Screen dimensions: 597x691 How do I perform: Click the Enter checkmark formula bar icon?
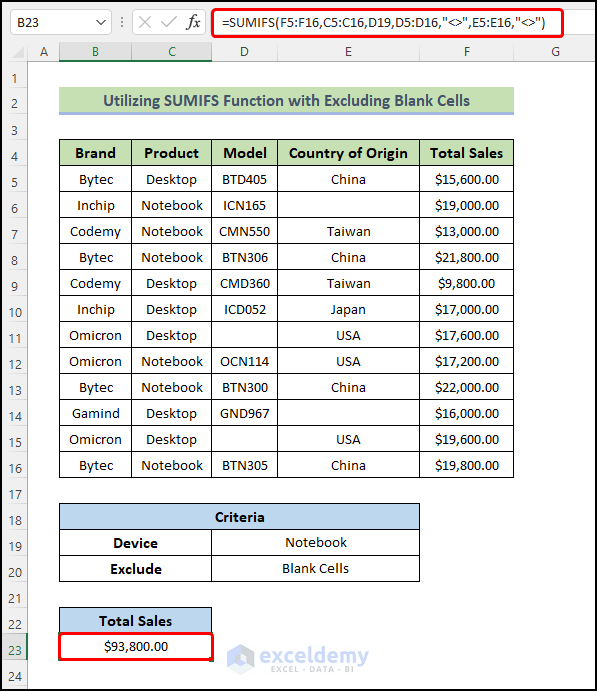coord(168,22)
